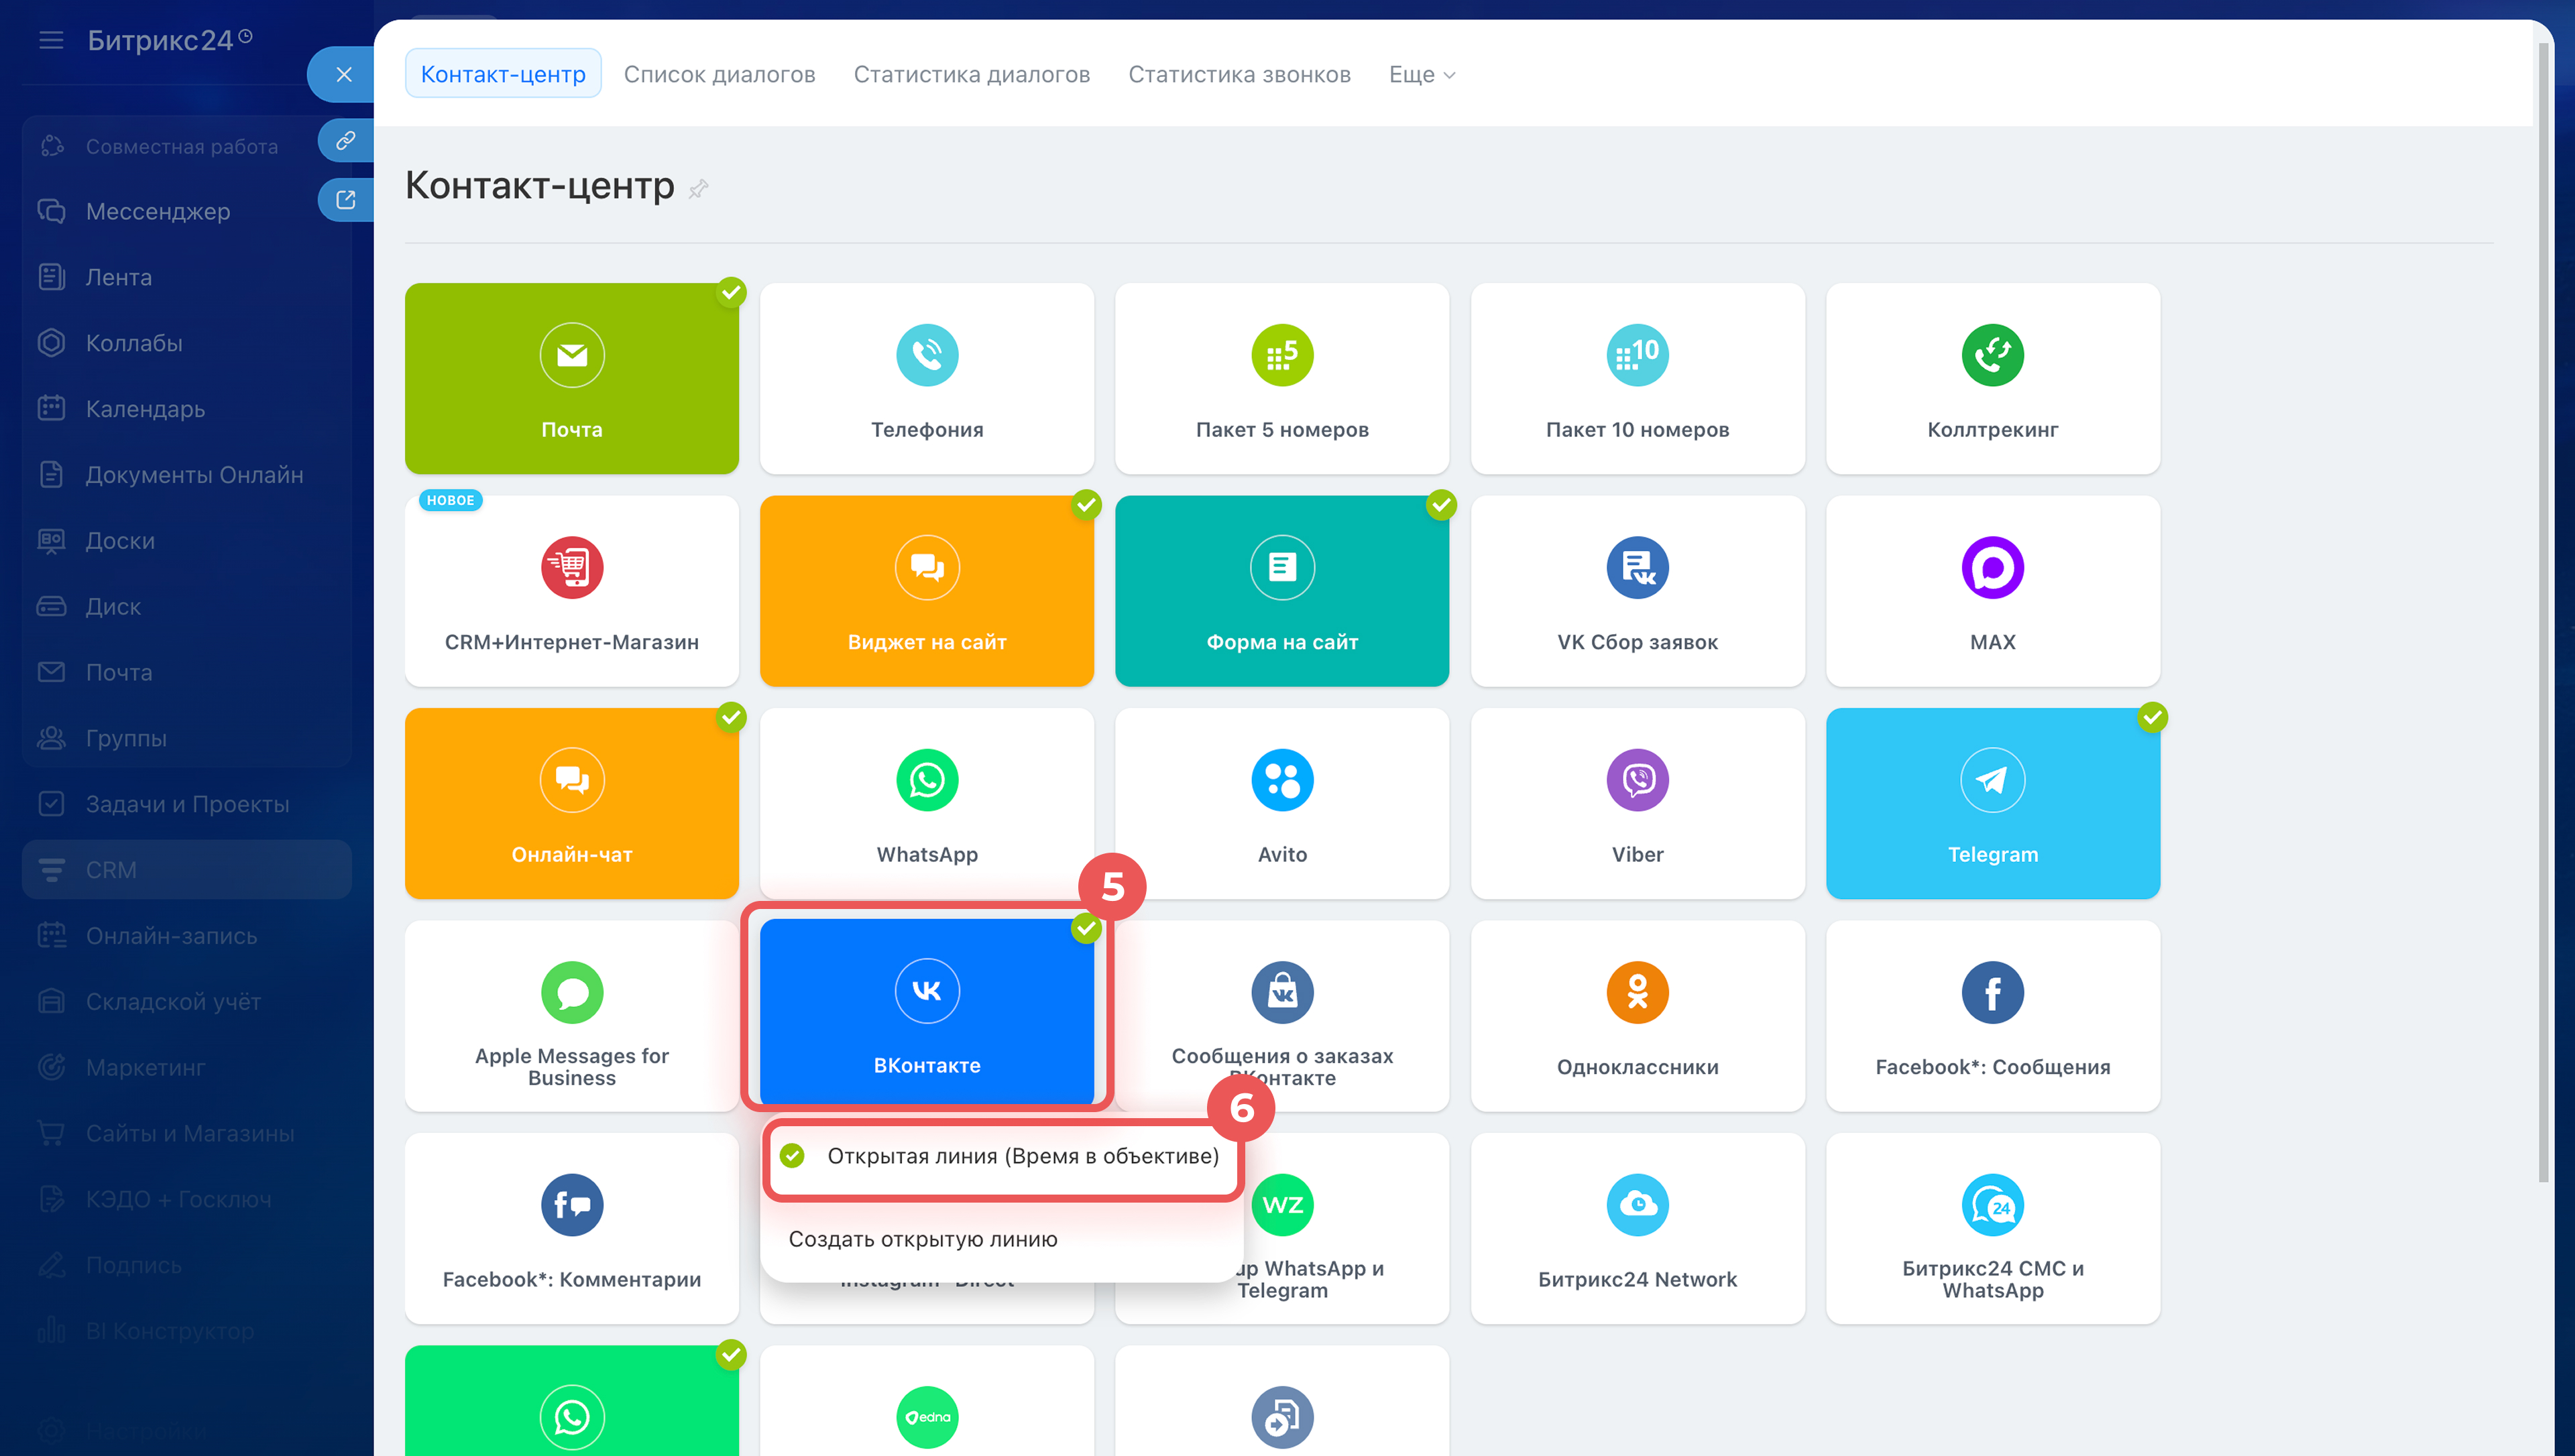Screen dimensions: 2575x1456
Task: Toggle the hamburger menu in sidebar
Action: tap(51, 40)
